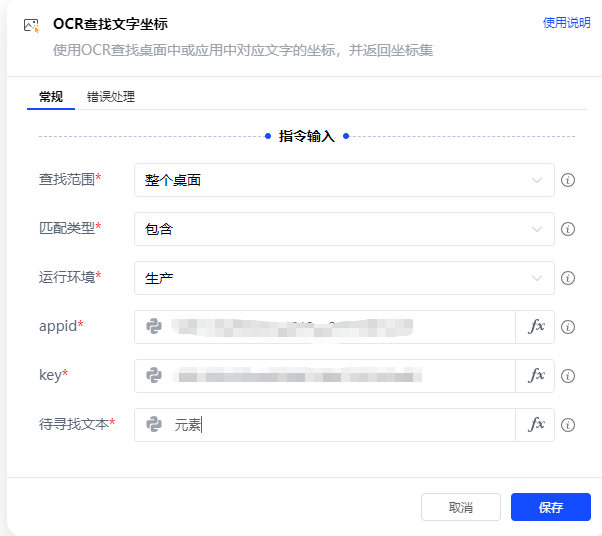Click the 取消 button
Screen dimensions: 602x536
pos(461,507)
